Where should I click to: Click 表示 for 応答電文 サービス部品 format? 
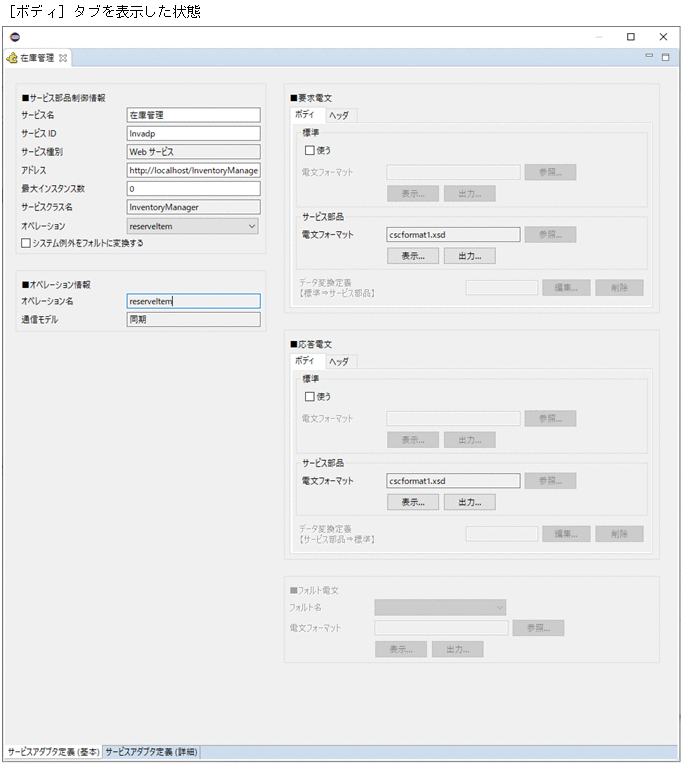coord(413,503)
